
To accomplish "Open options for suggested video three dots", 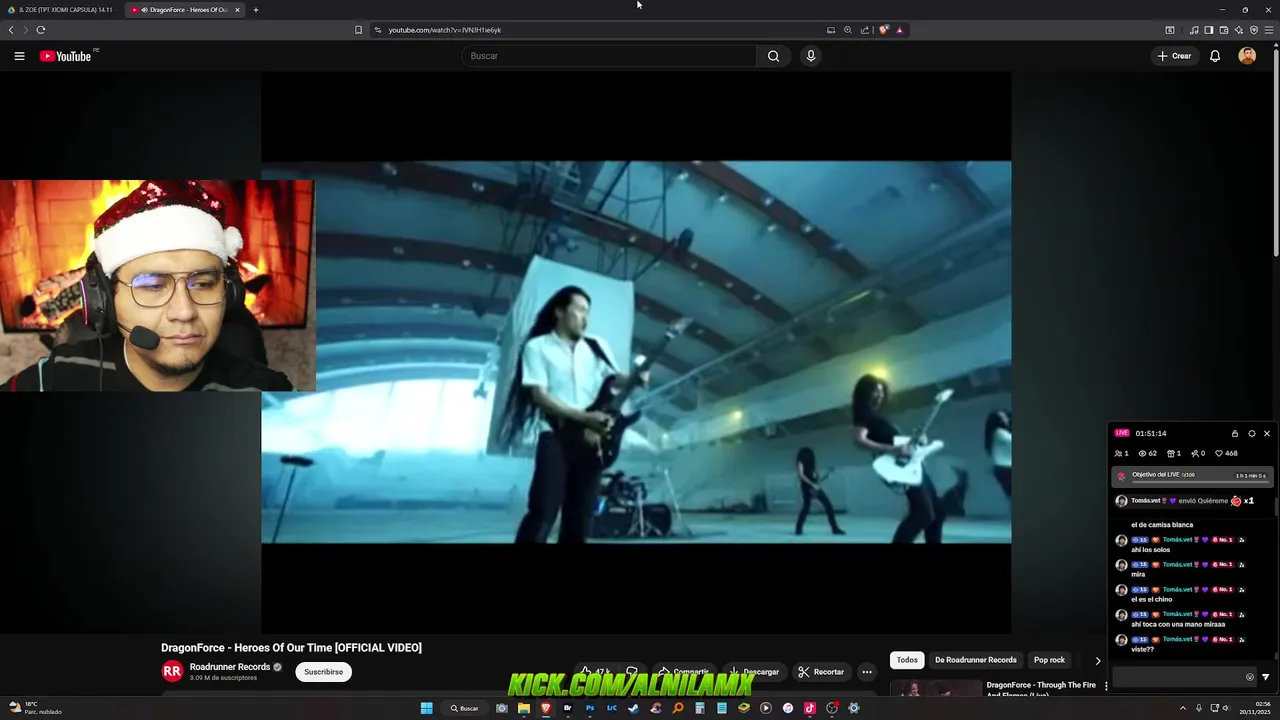I will click(x=1105, y=686).
